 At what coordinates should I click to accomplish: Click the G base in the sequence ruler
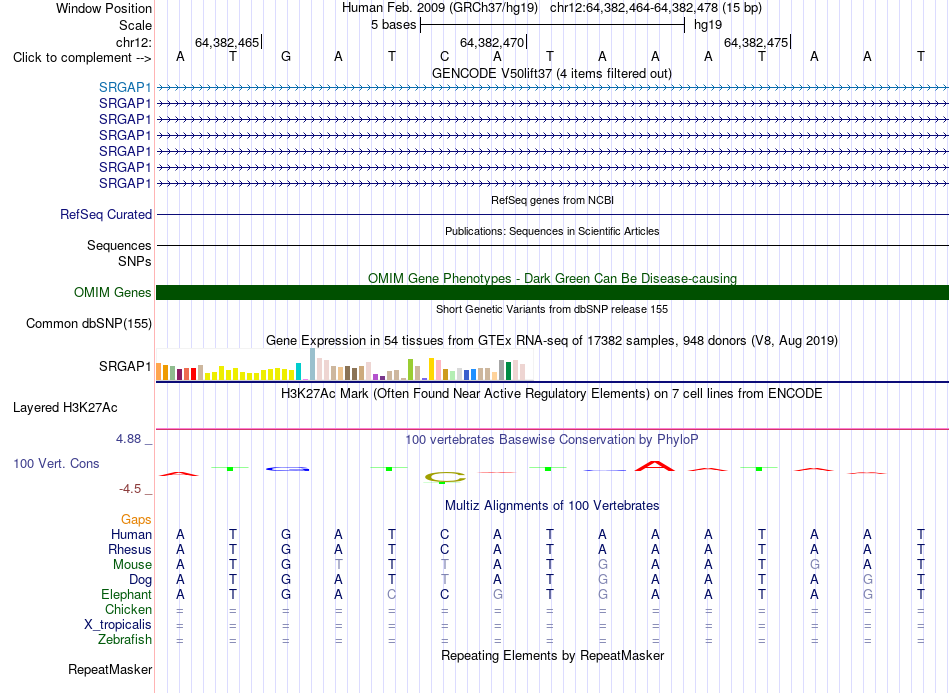pos(286,56)
